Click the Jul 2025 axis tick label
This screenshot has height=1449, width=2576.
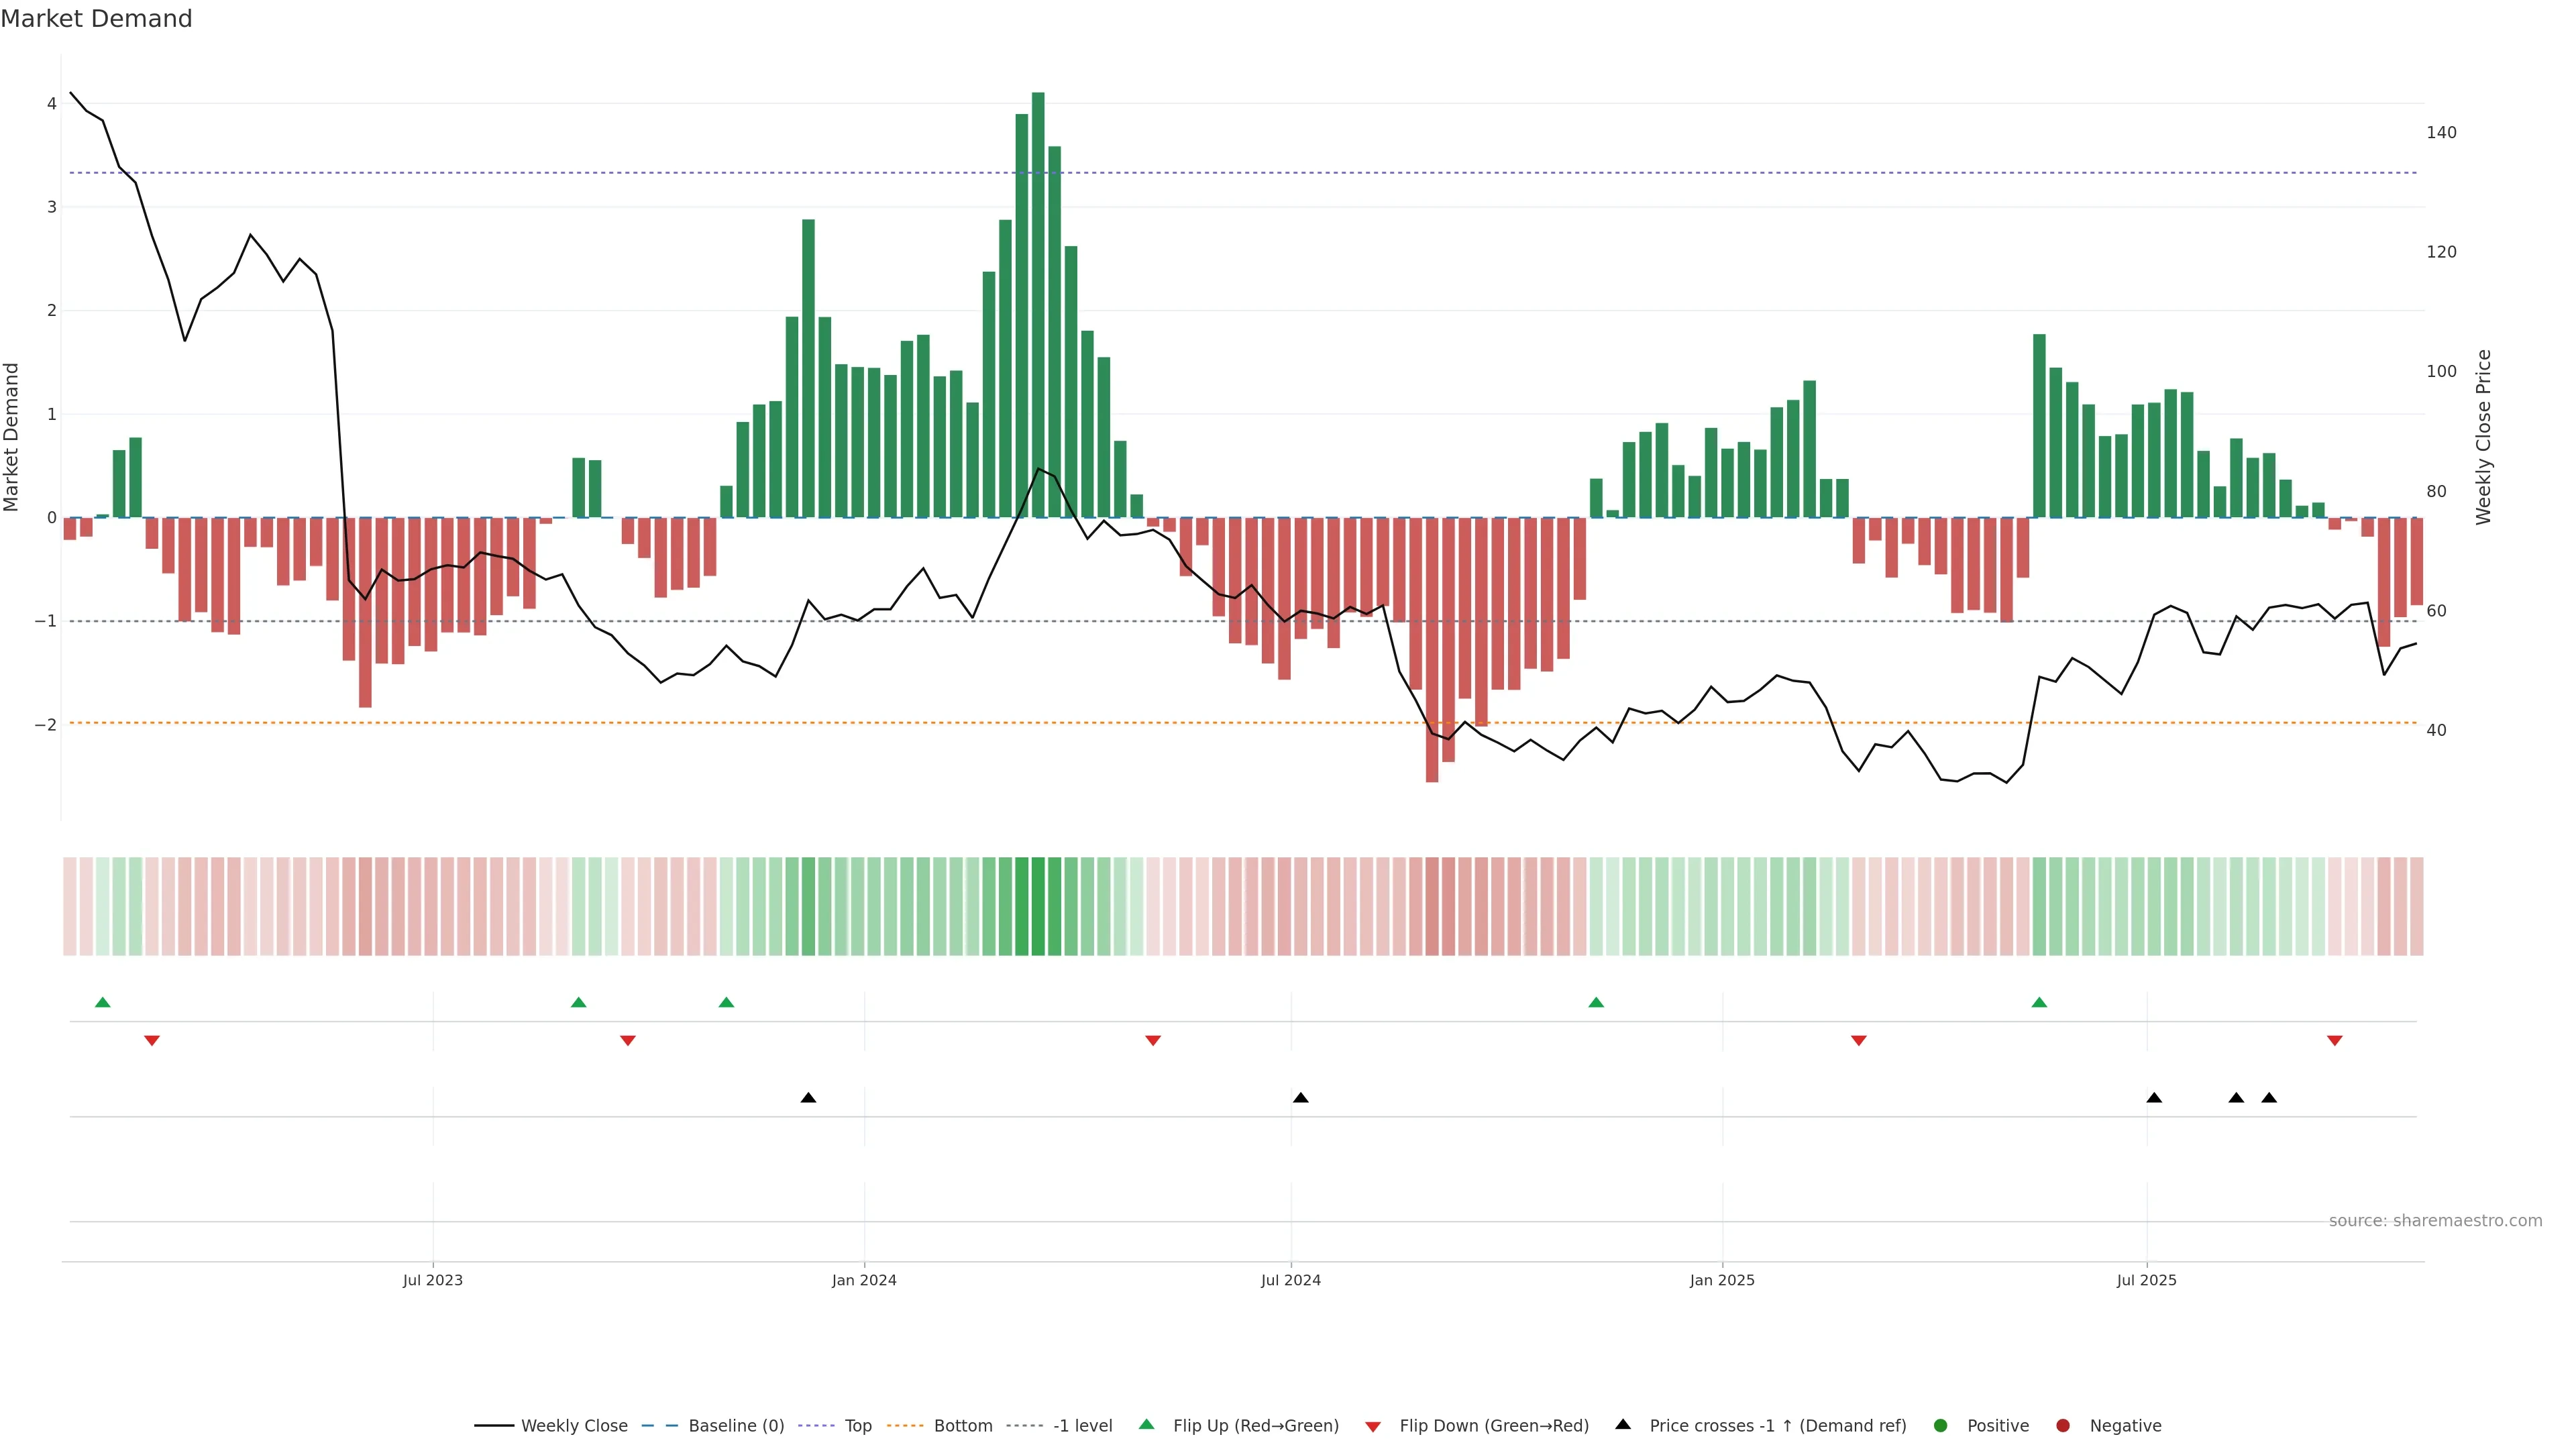[x=2146, y=1281]
